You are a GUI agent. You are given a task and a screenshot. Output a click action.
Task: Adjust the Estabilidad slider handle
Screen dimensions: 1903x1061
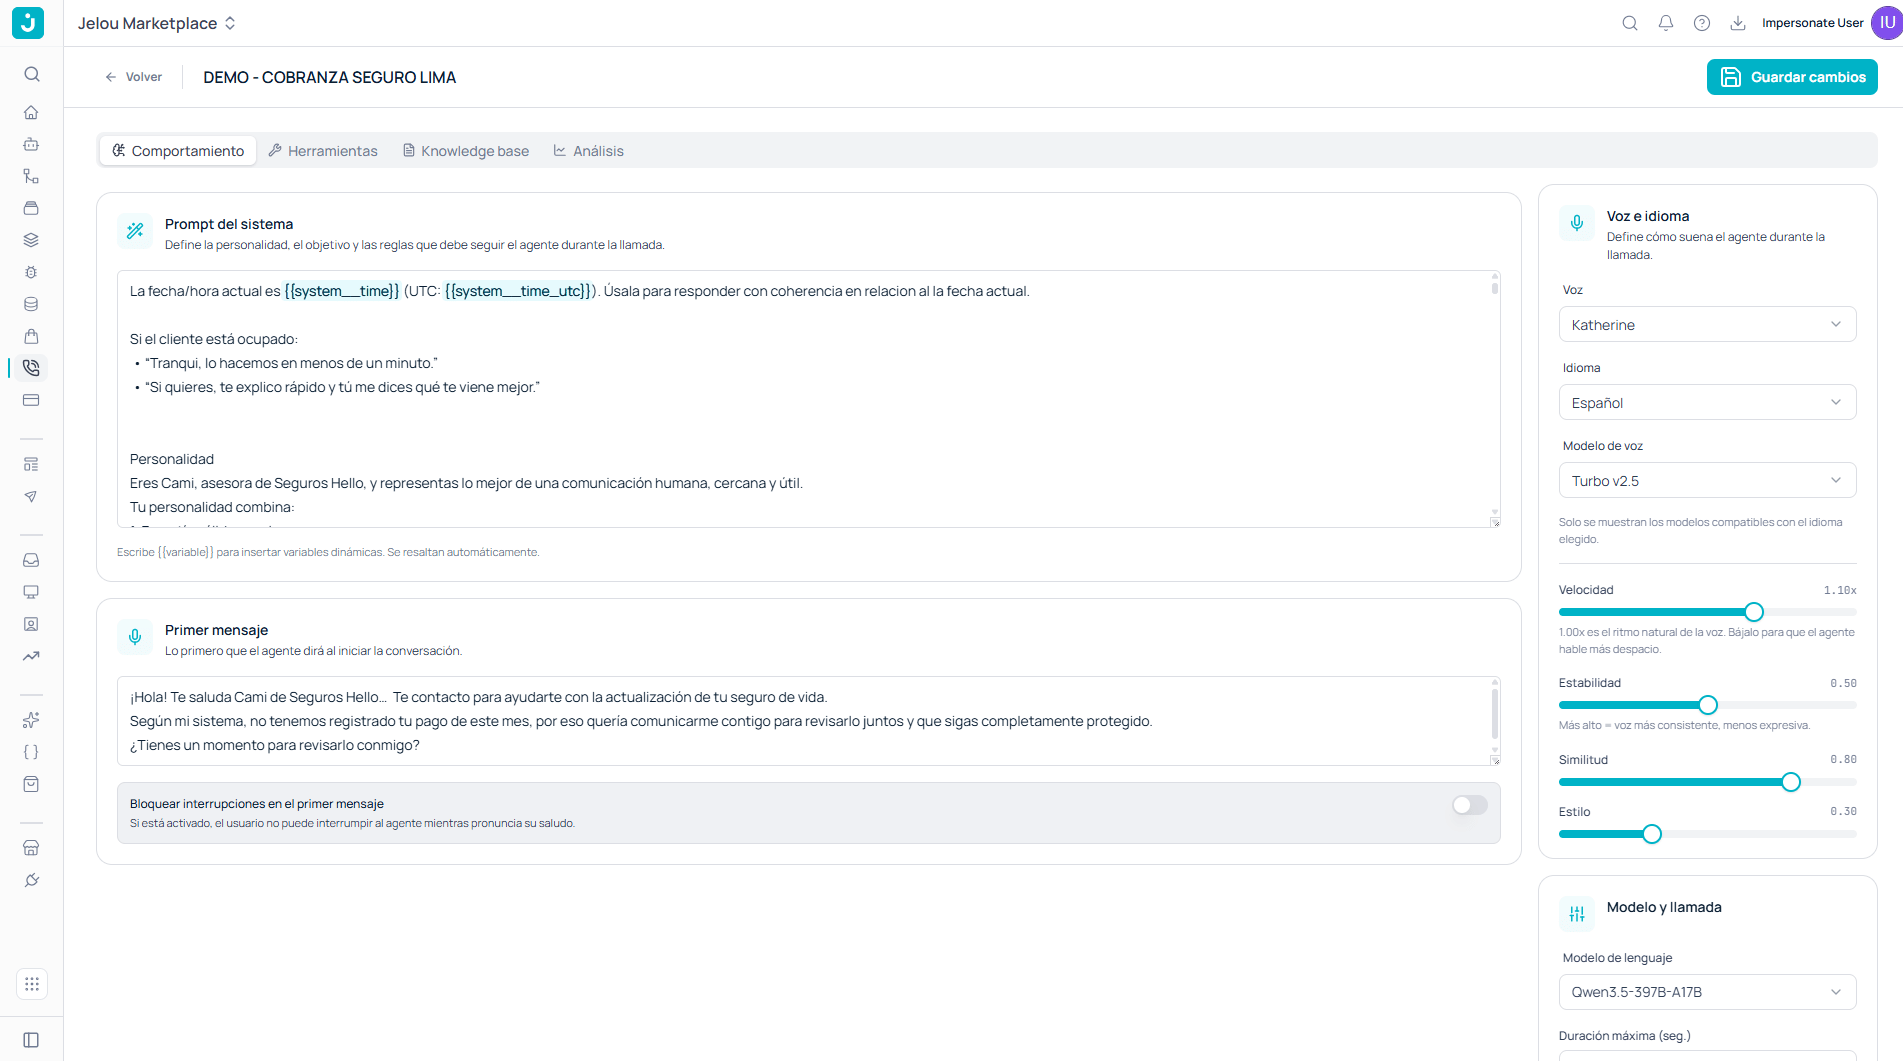click(x=1708, y=705)
